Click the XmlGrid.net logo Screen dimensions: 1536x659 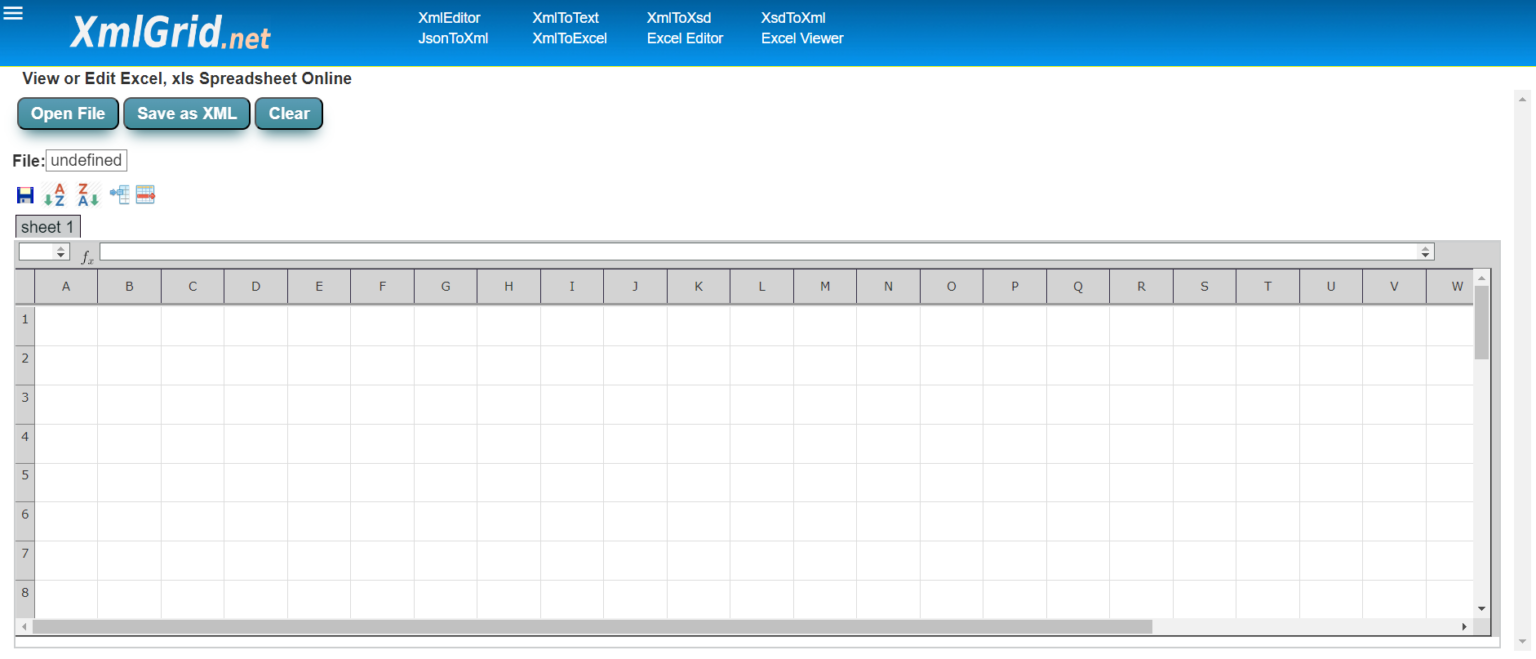tap(170, 33)
